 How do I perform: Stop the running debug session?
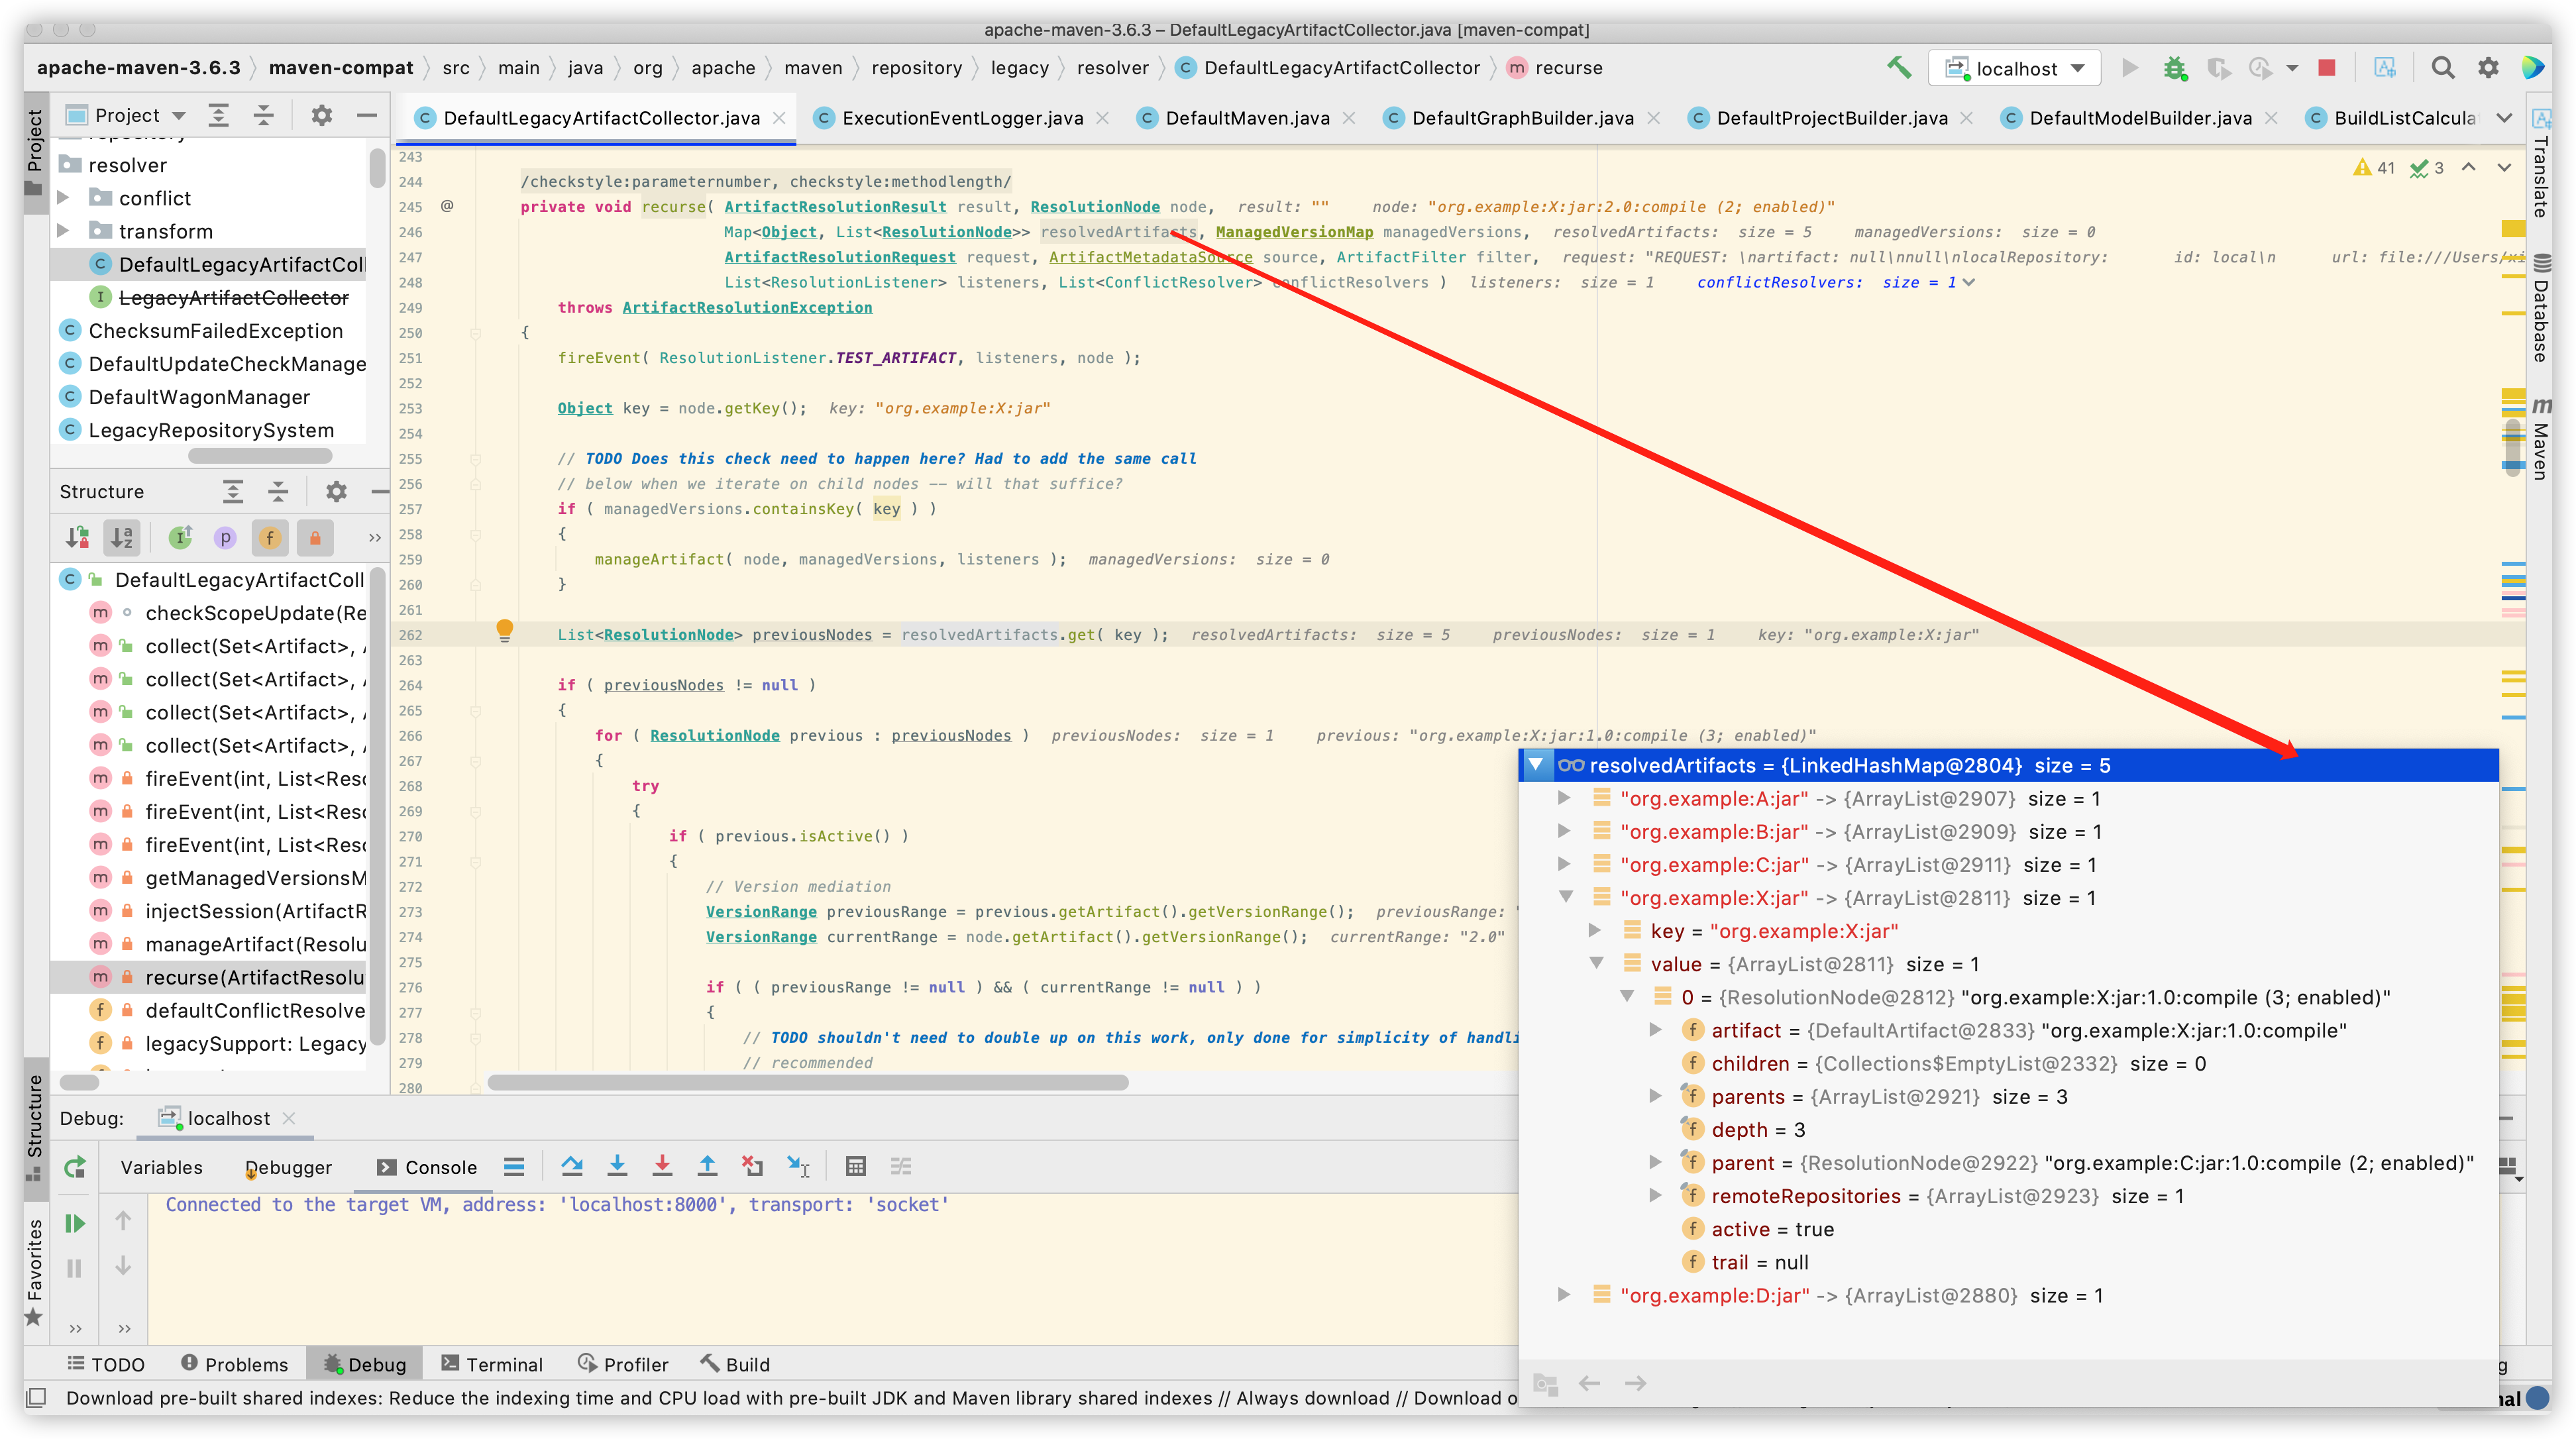2326,68
